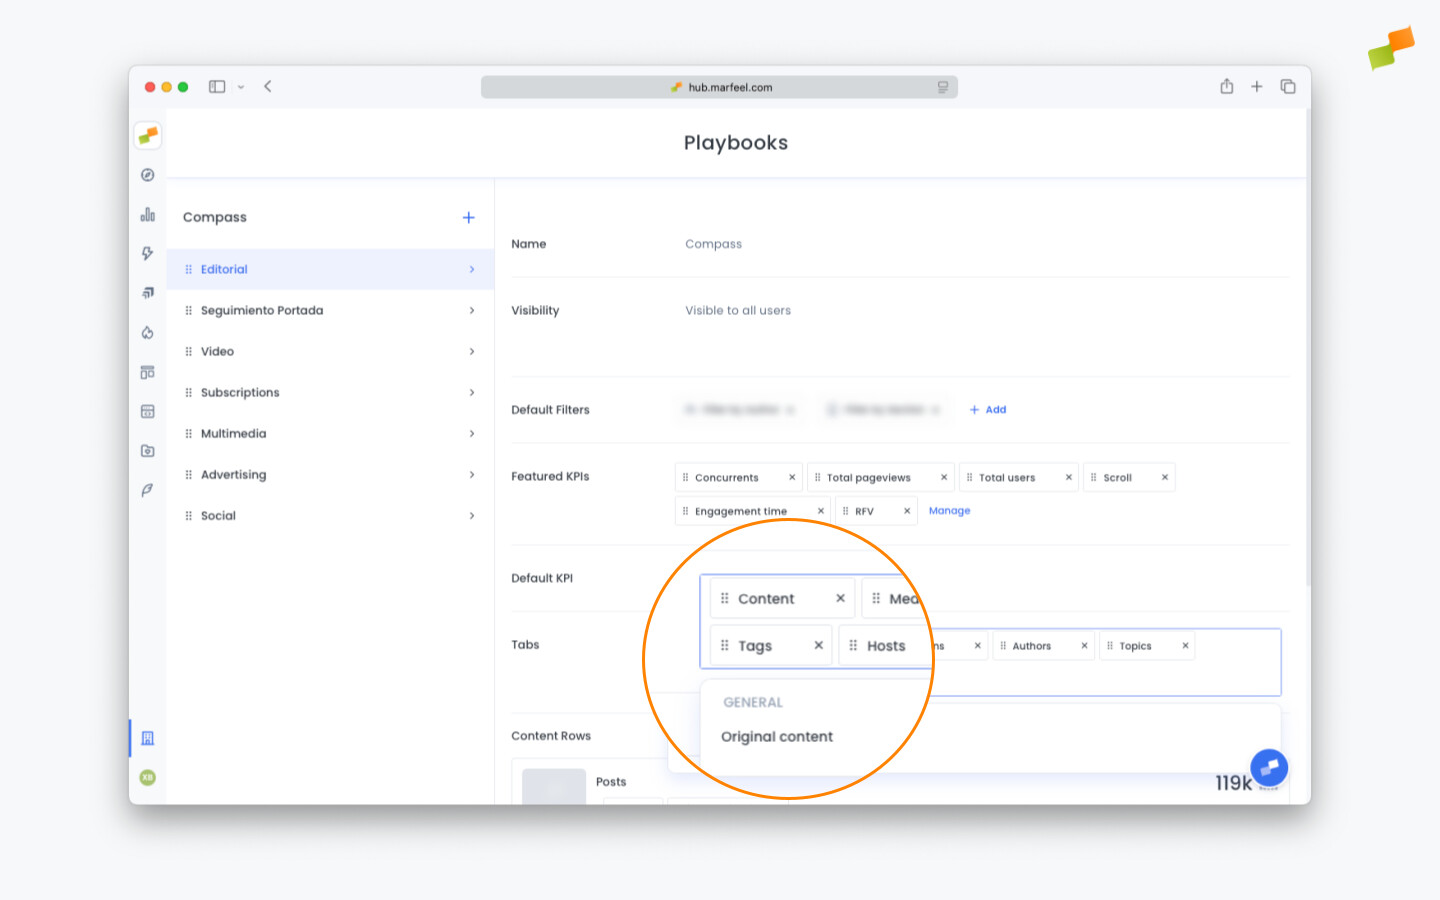Click the plus button next to Compass
The image size is (1440, 900).
[x=468, y=216]
